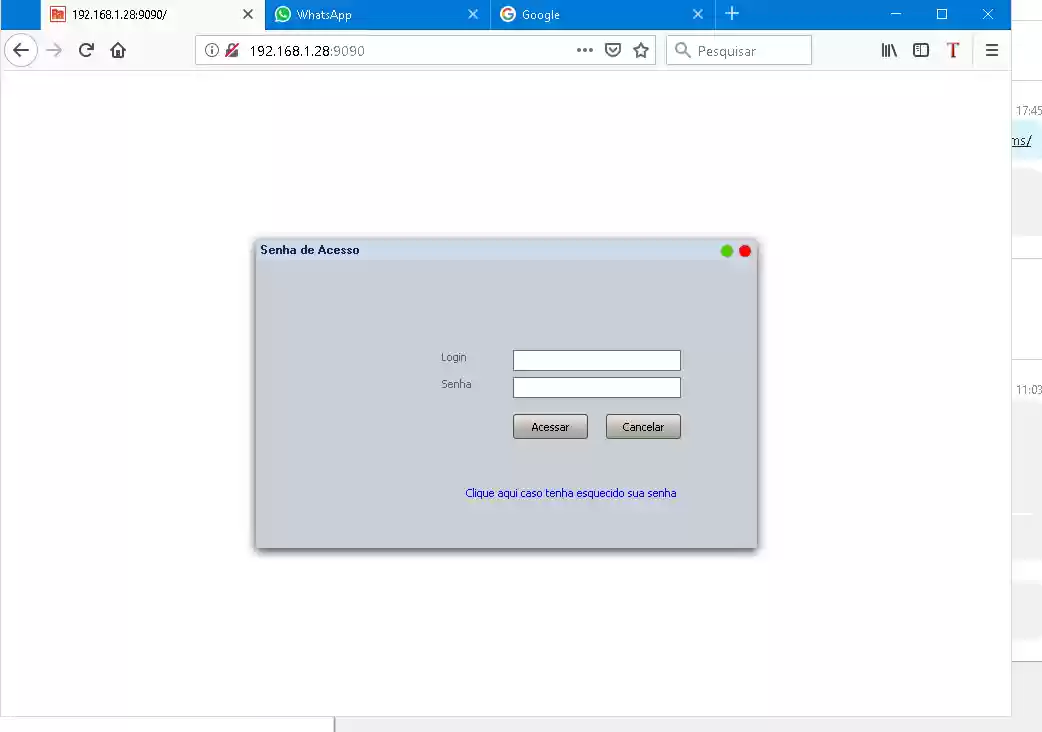
Task: Reload the current page
Action: (85, 50)
